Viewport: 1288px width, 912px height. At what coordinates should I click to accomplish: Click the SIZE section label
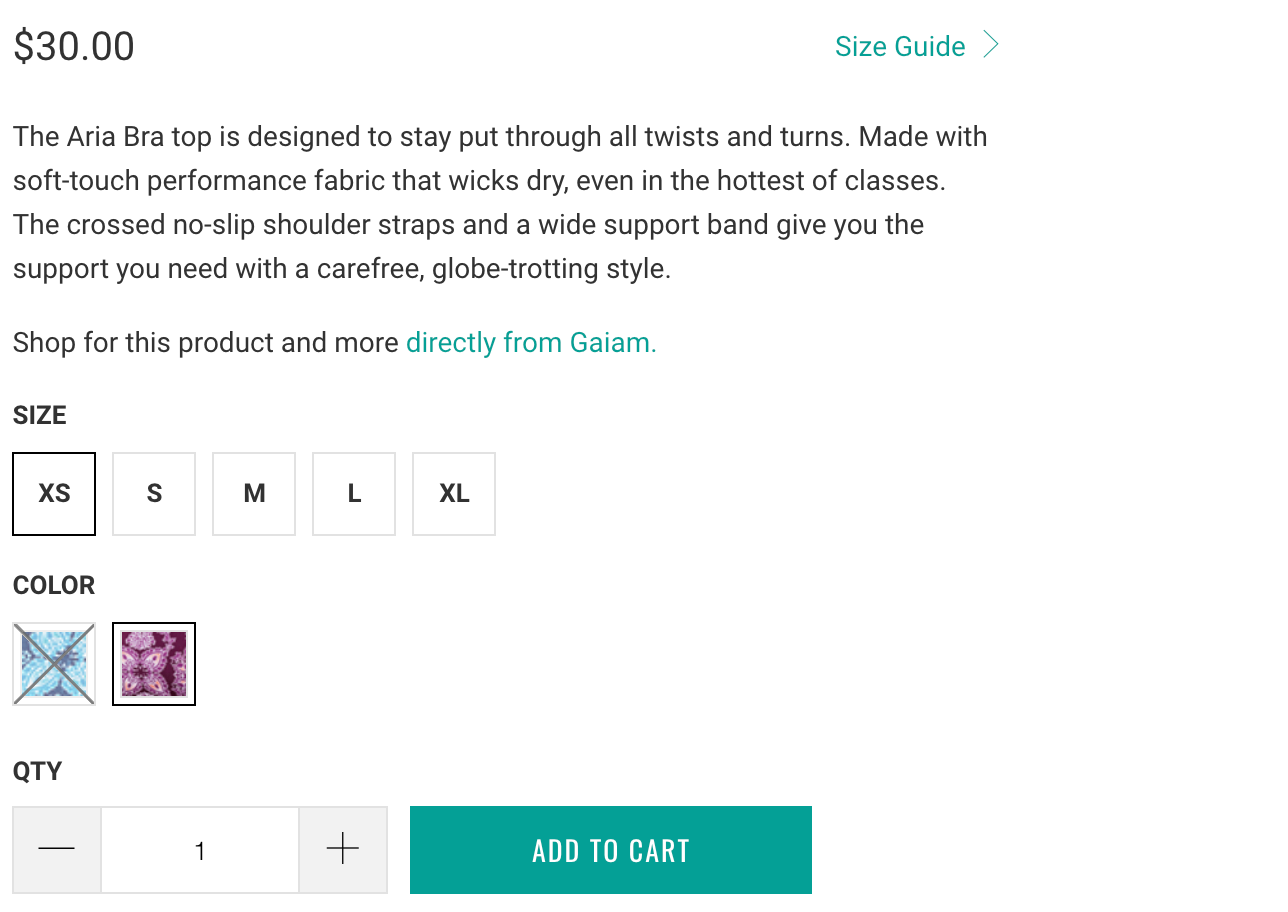pyautogui.click(x=40, y=415)
